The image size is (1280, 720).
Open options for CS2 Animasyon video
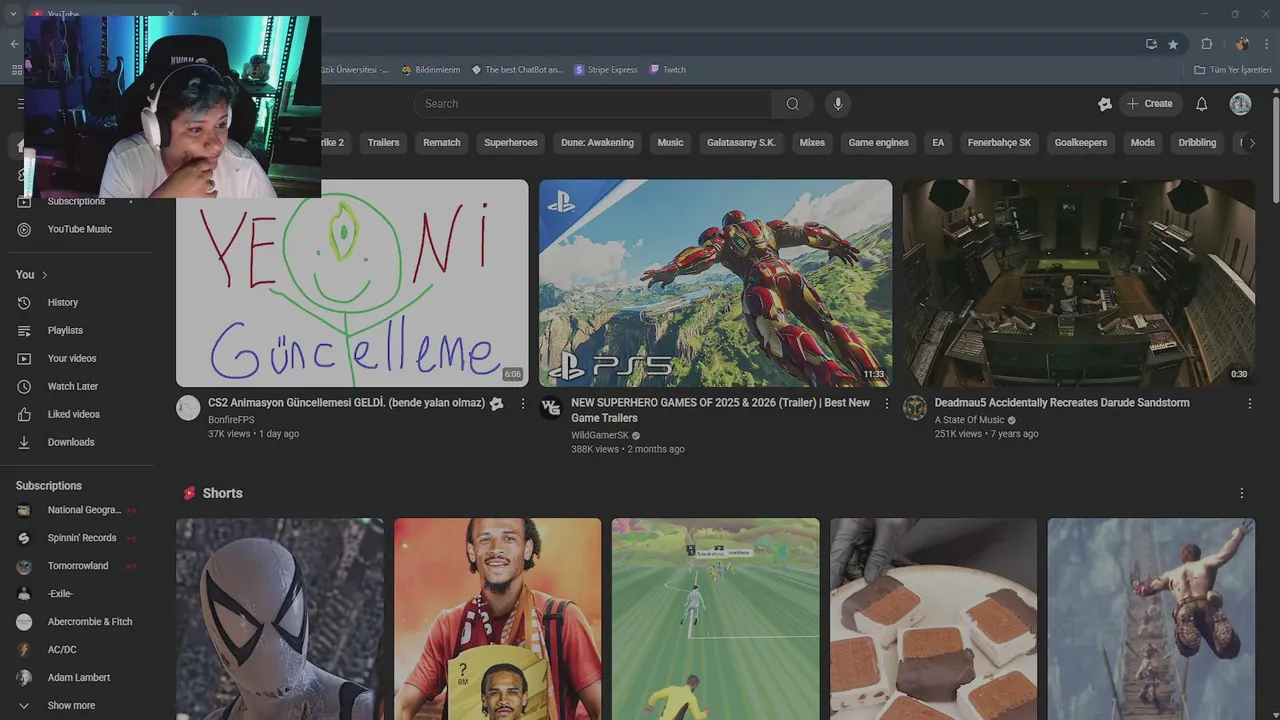click(522, 404)
